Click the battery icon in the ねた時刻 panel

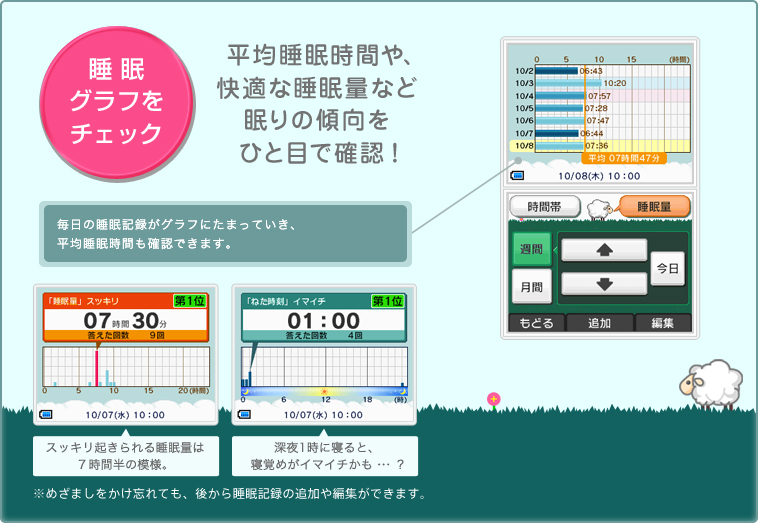coord(246,413)
